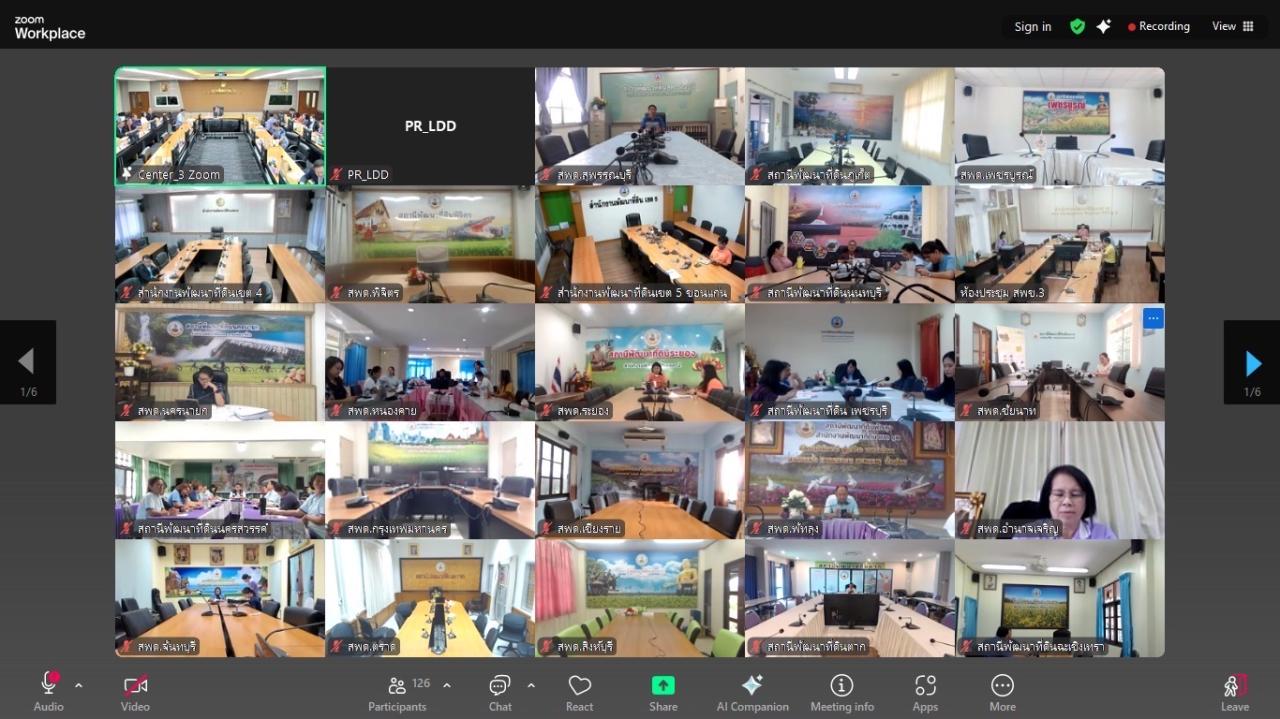Click the More options icon
This screenshot has height=719, width=1280.
(x=1002, y=693)
